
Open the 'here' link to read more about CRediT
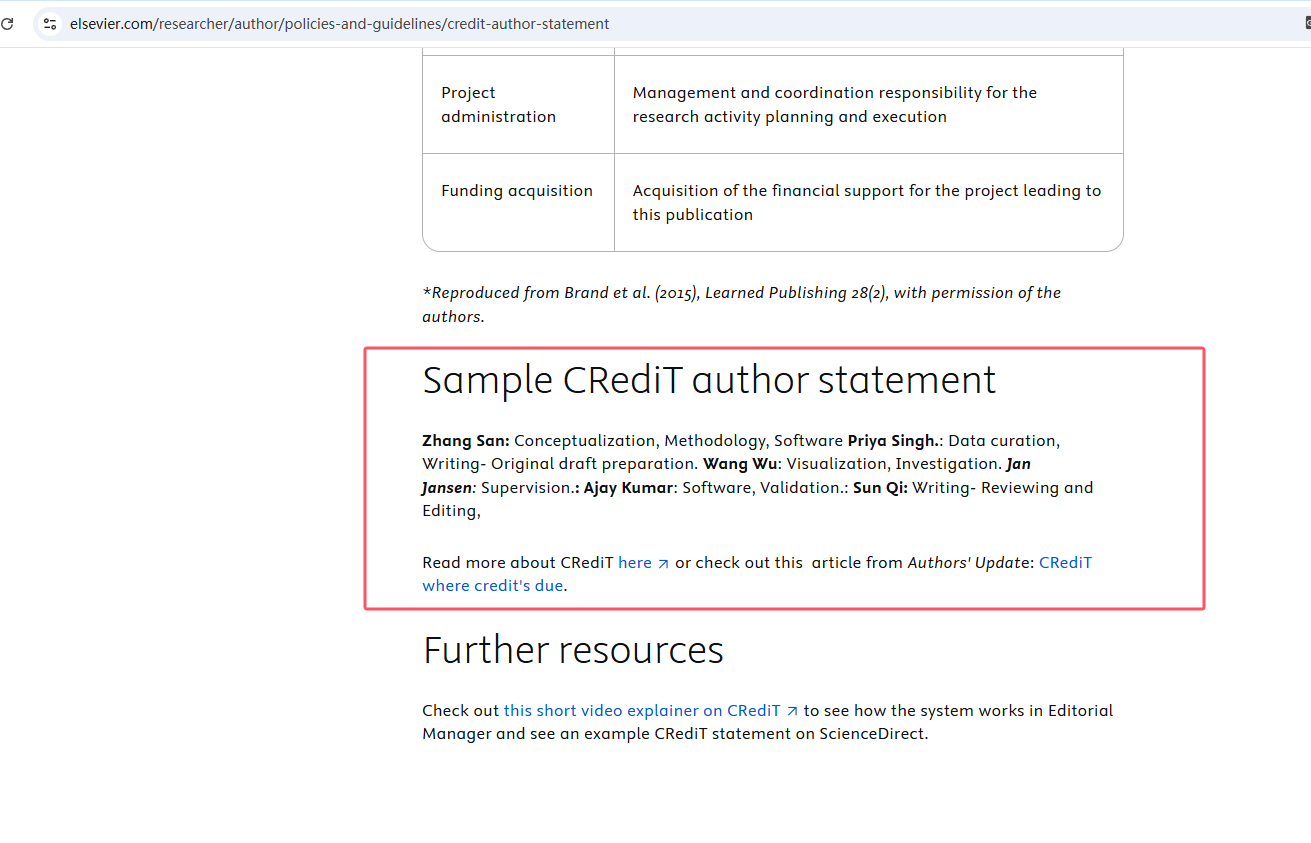(632, 562)
